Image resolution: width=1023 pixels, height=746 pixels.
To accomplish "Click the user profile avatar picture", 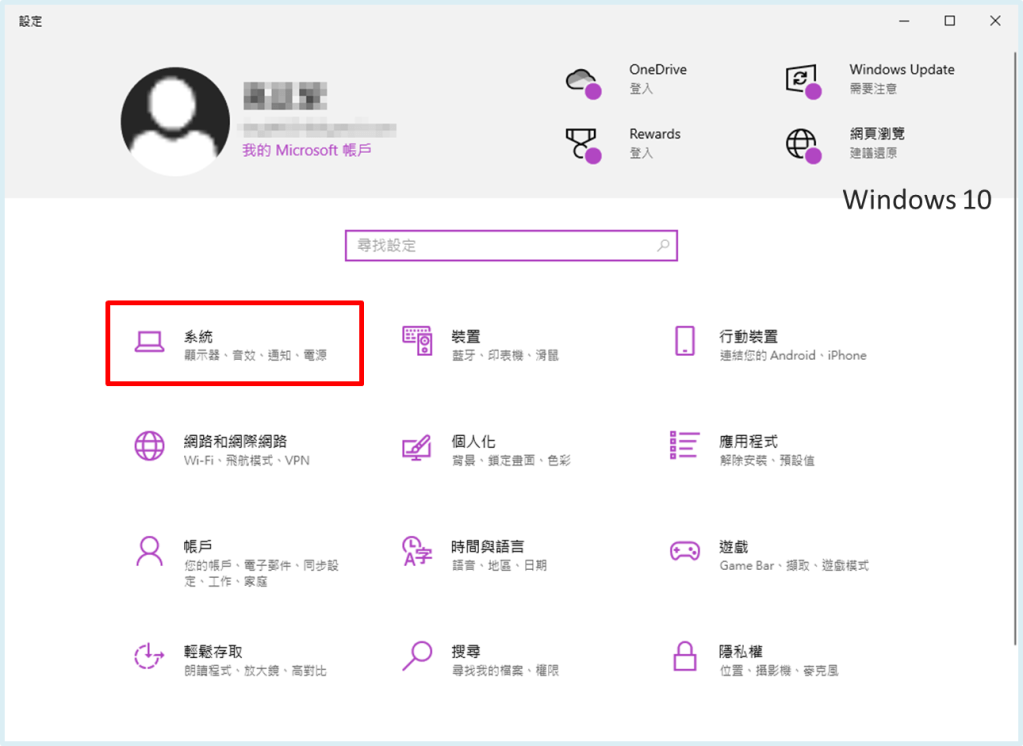I will click(175, 122).
